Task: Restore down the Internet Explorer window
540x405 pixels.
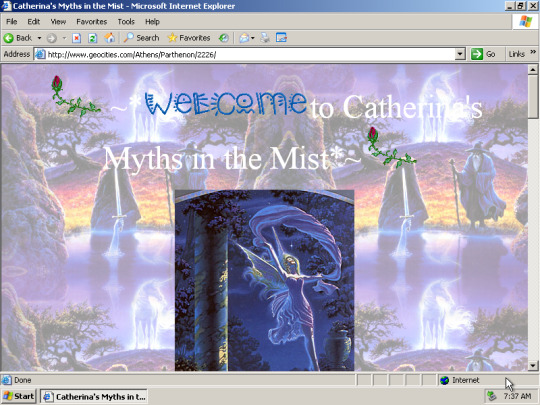Action: [521, 6]
